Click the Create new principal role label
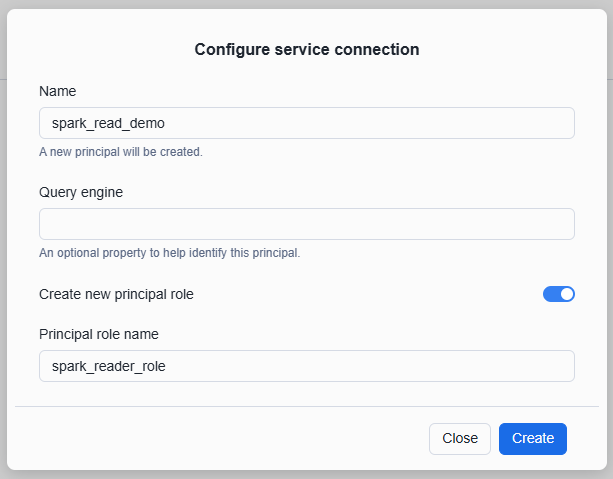This screenshot has width=613, height=479. 116,294
